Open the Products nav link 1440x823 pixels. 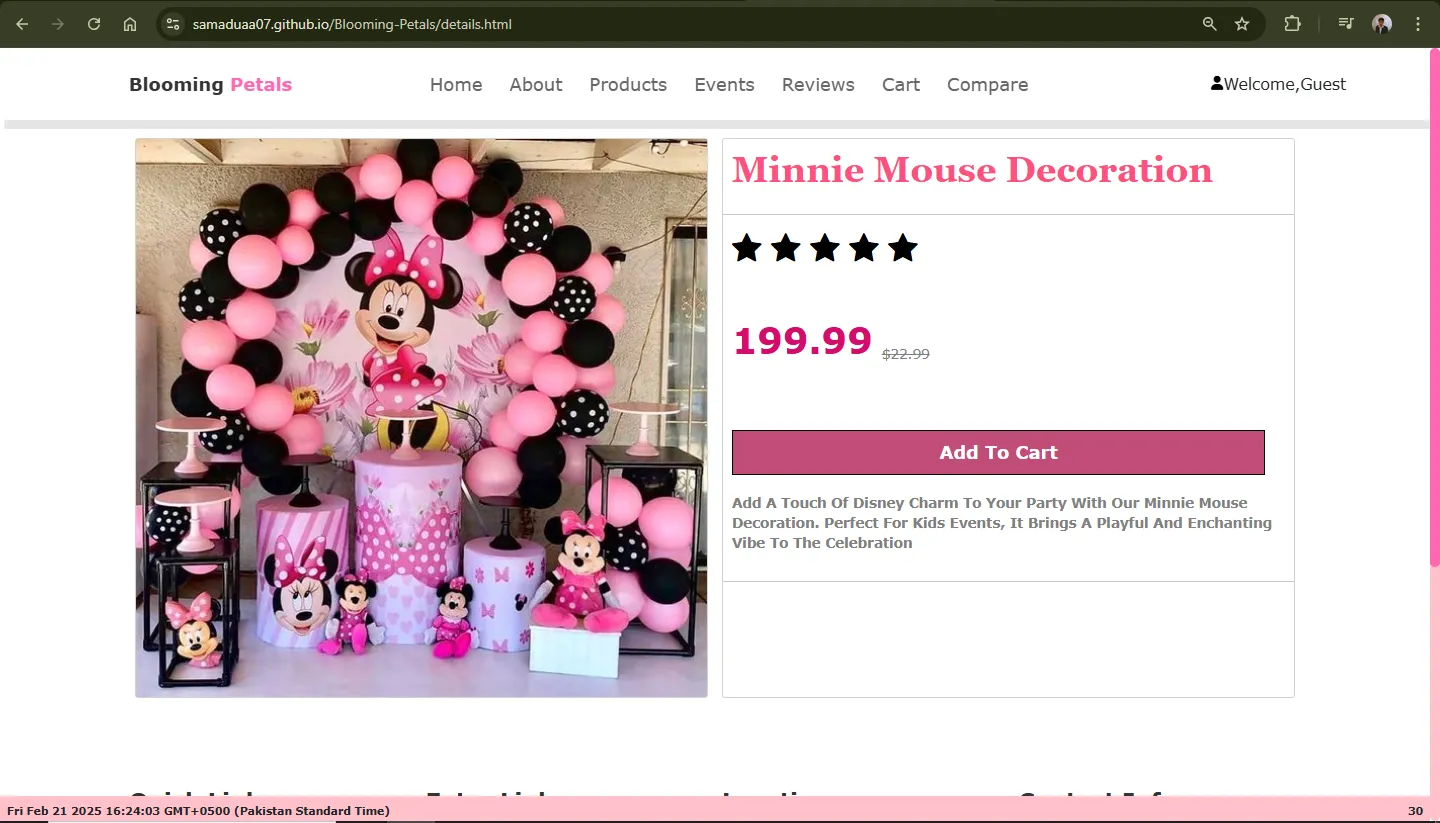coord(628,85)
